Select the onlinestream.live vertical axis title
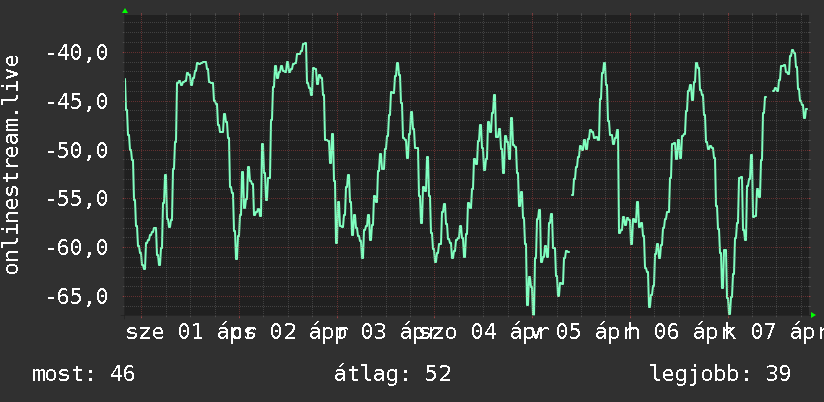Screen dimensions: 824x402 12,164
